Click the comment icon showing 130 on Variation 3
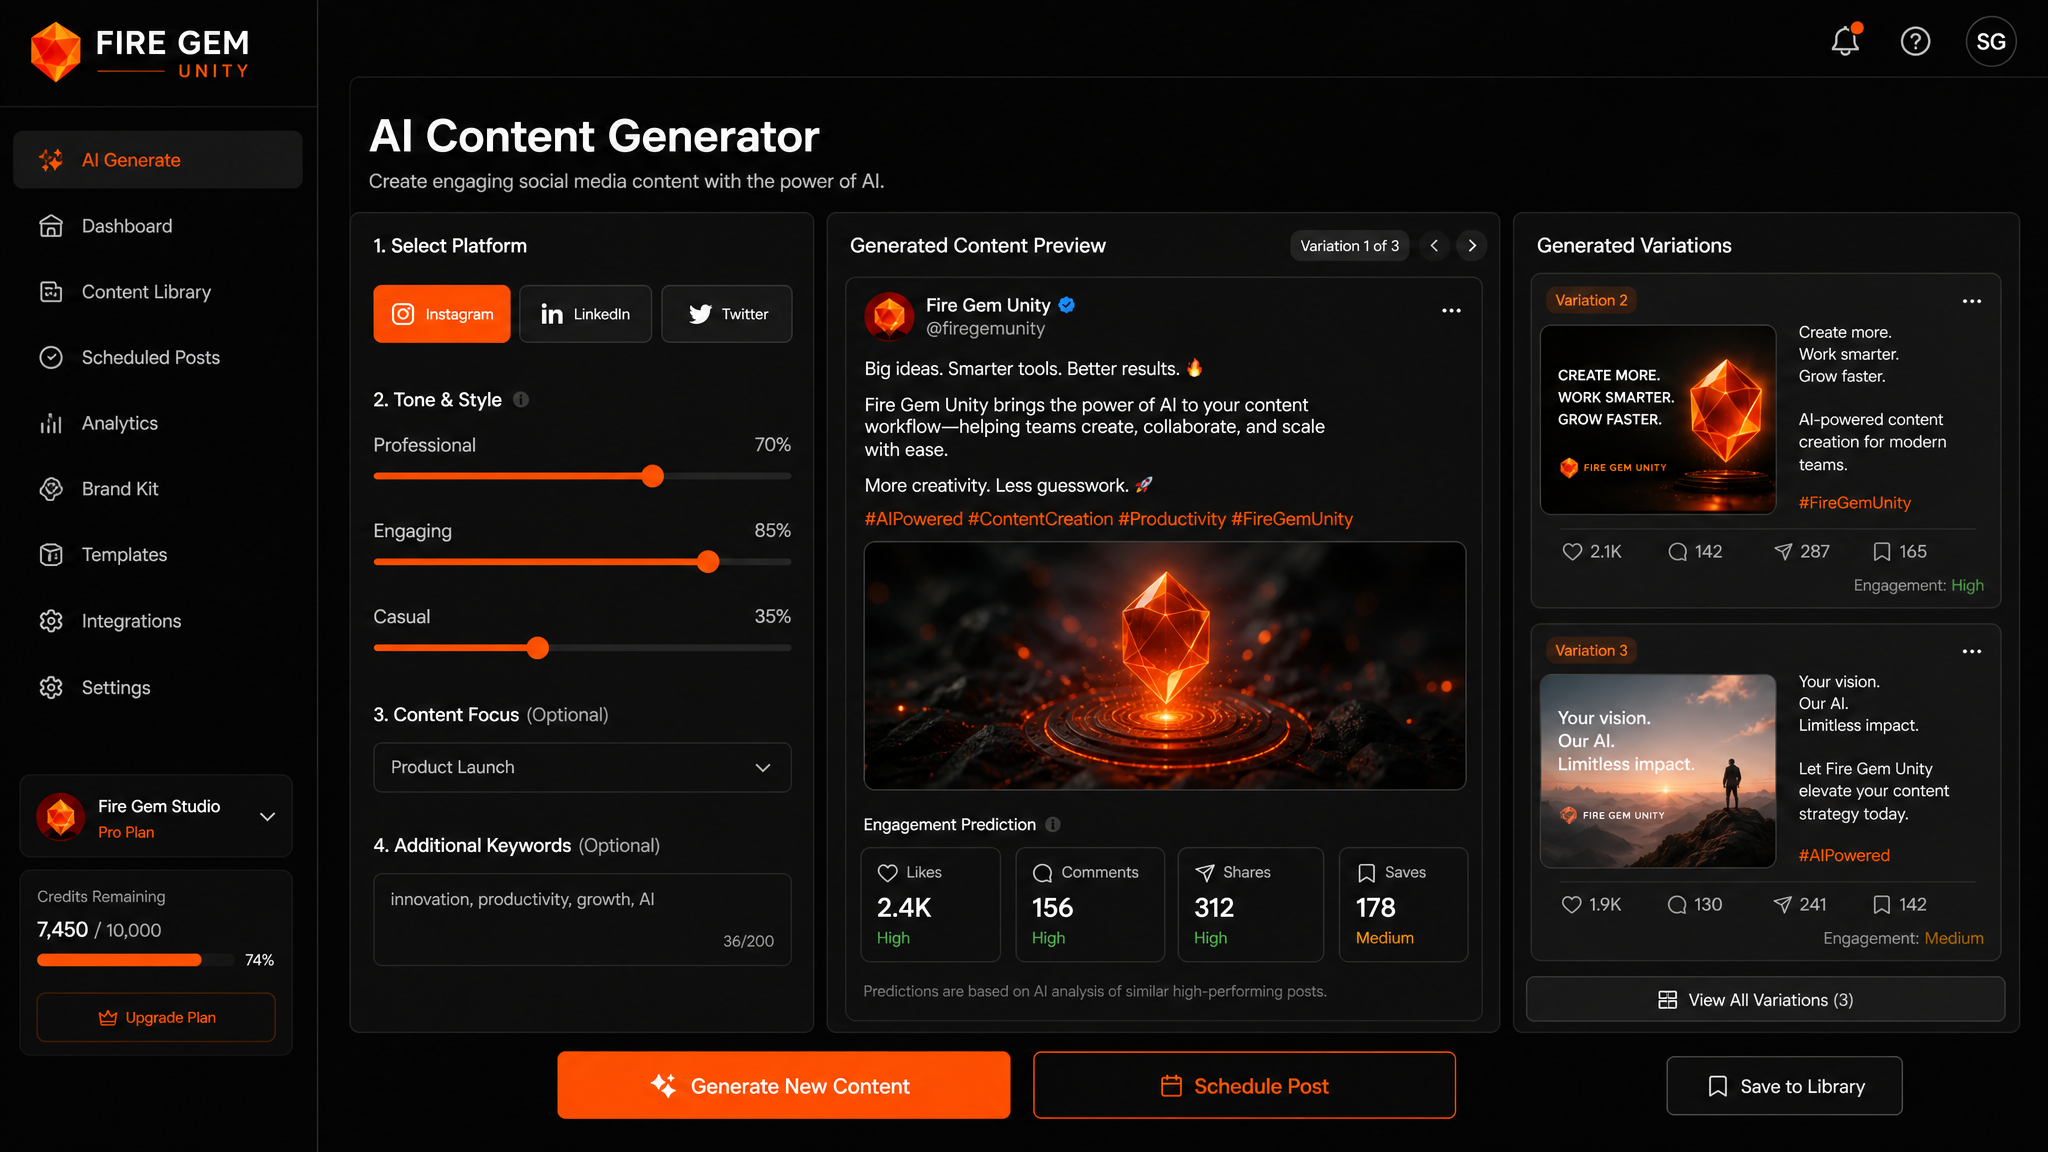2048x1152 pixels. [1677, 905]
